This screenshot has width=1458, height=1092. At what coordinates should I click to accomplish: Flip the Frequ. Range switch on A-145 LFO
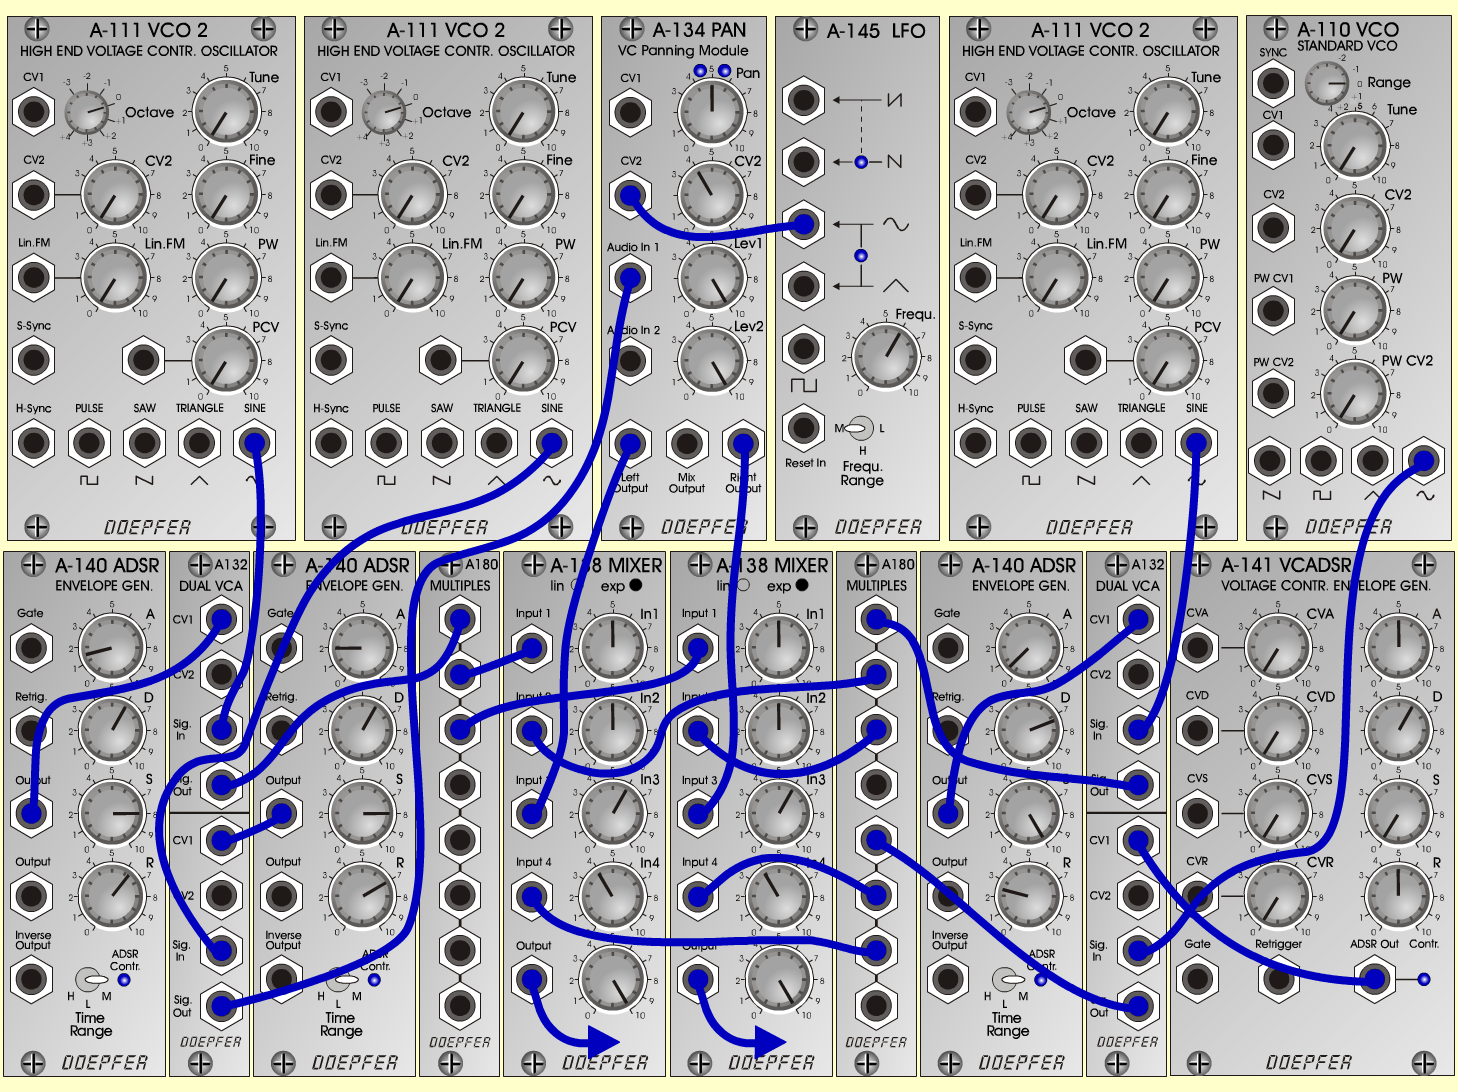860,429
